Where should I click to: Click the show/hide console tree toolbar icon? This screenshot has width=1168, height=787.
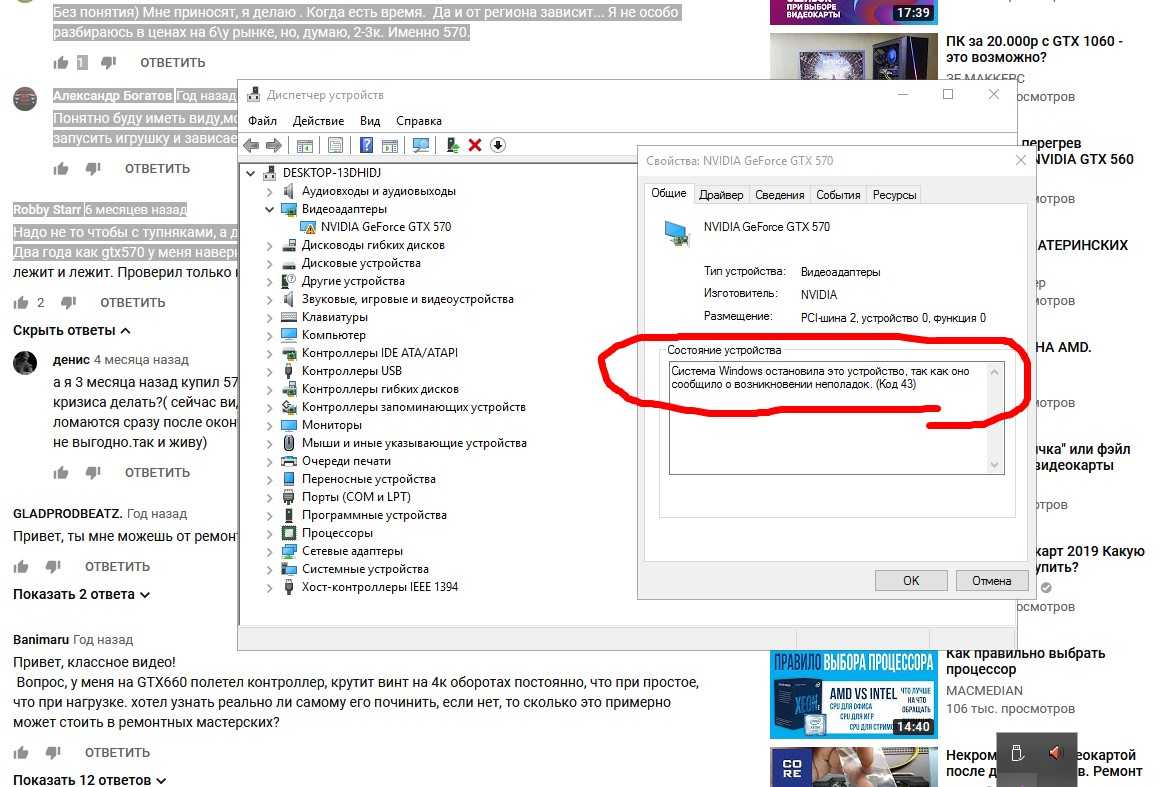pos(304,146)
